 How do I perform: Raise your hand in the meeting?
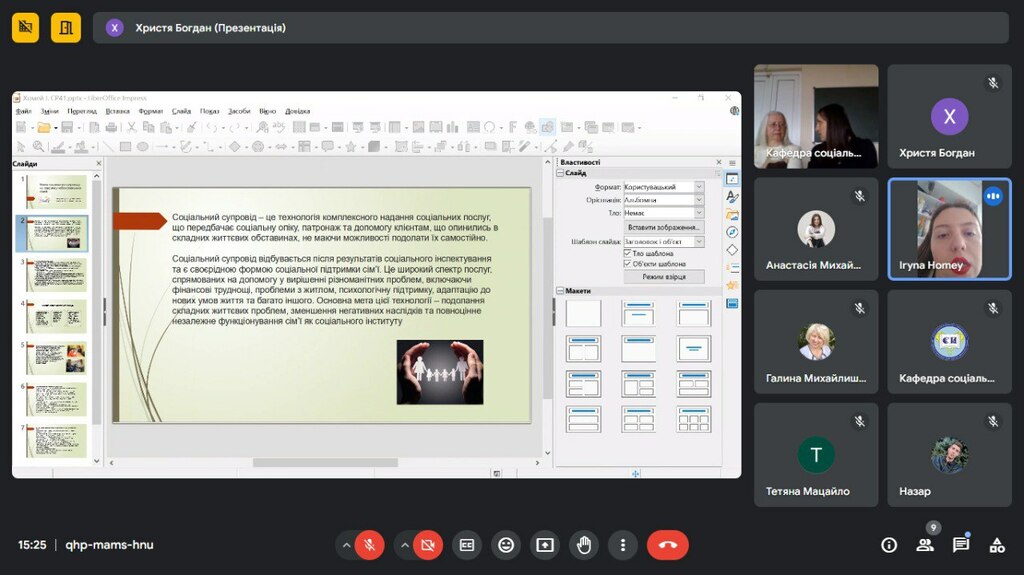click(x=584, y=545)
